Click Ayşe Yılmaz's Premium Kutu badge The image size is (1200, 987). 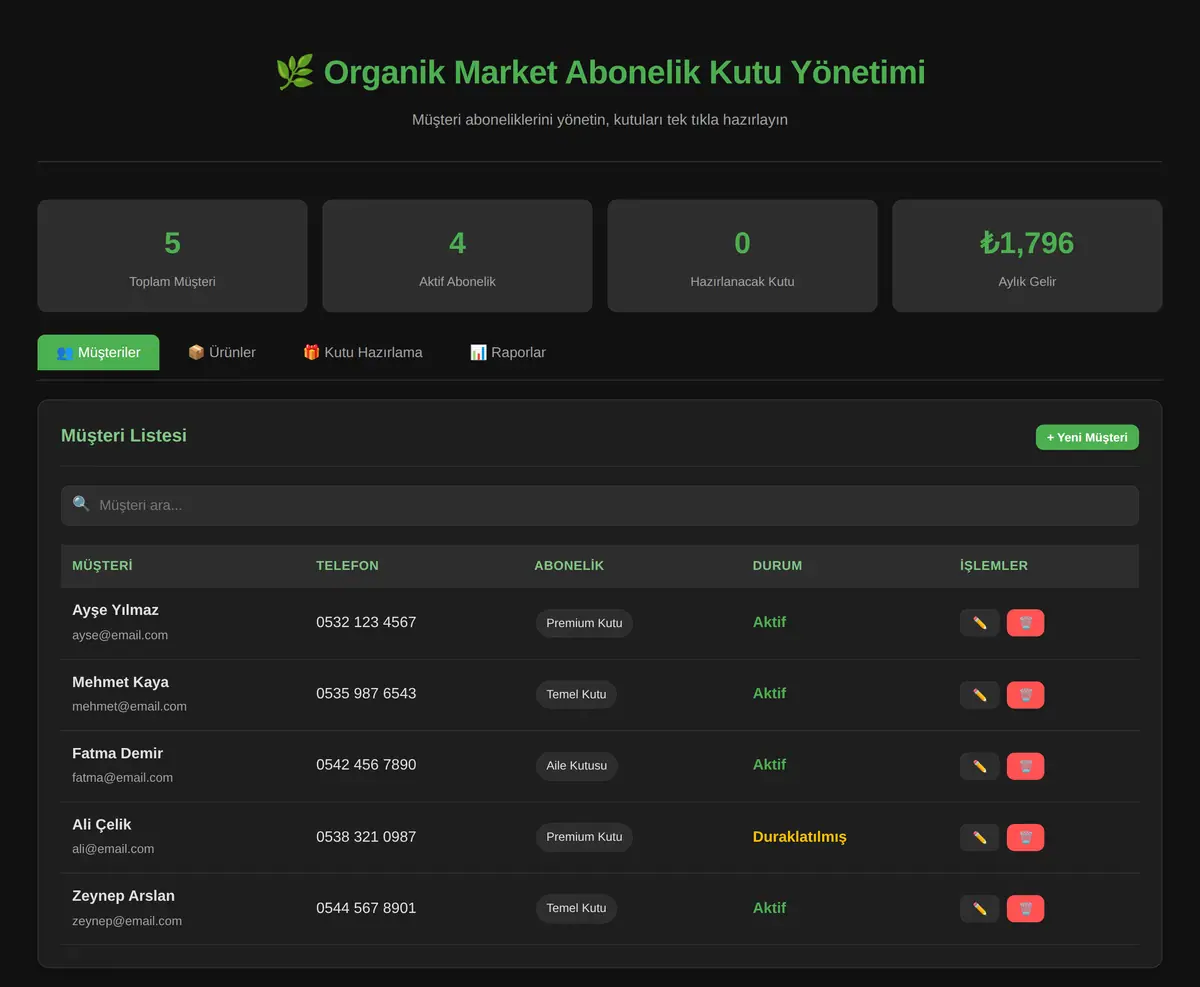click(584, 623)
